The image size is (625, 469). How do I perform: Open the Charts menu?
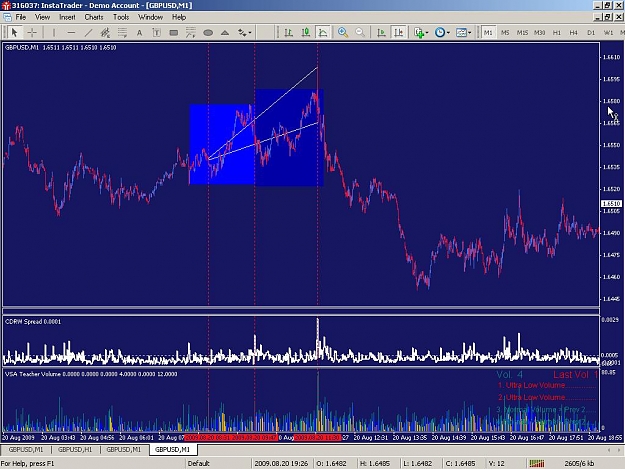tap(94, 17)
